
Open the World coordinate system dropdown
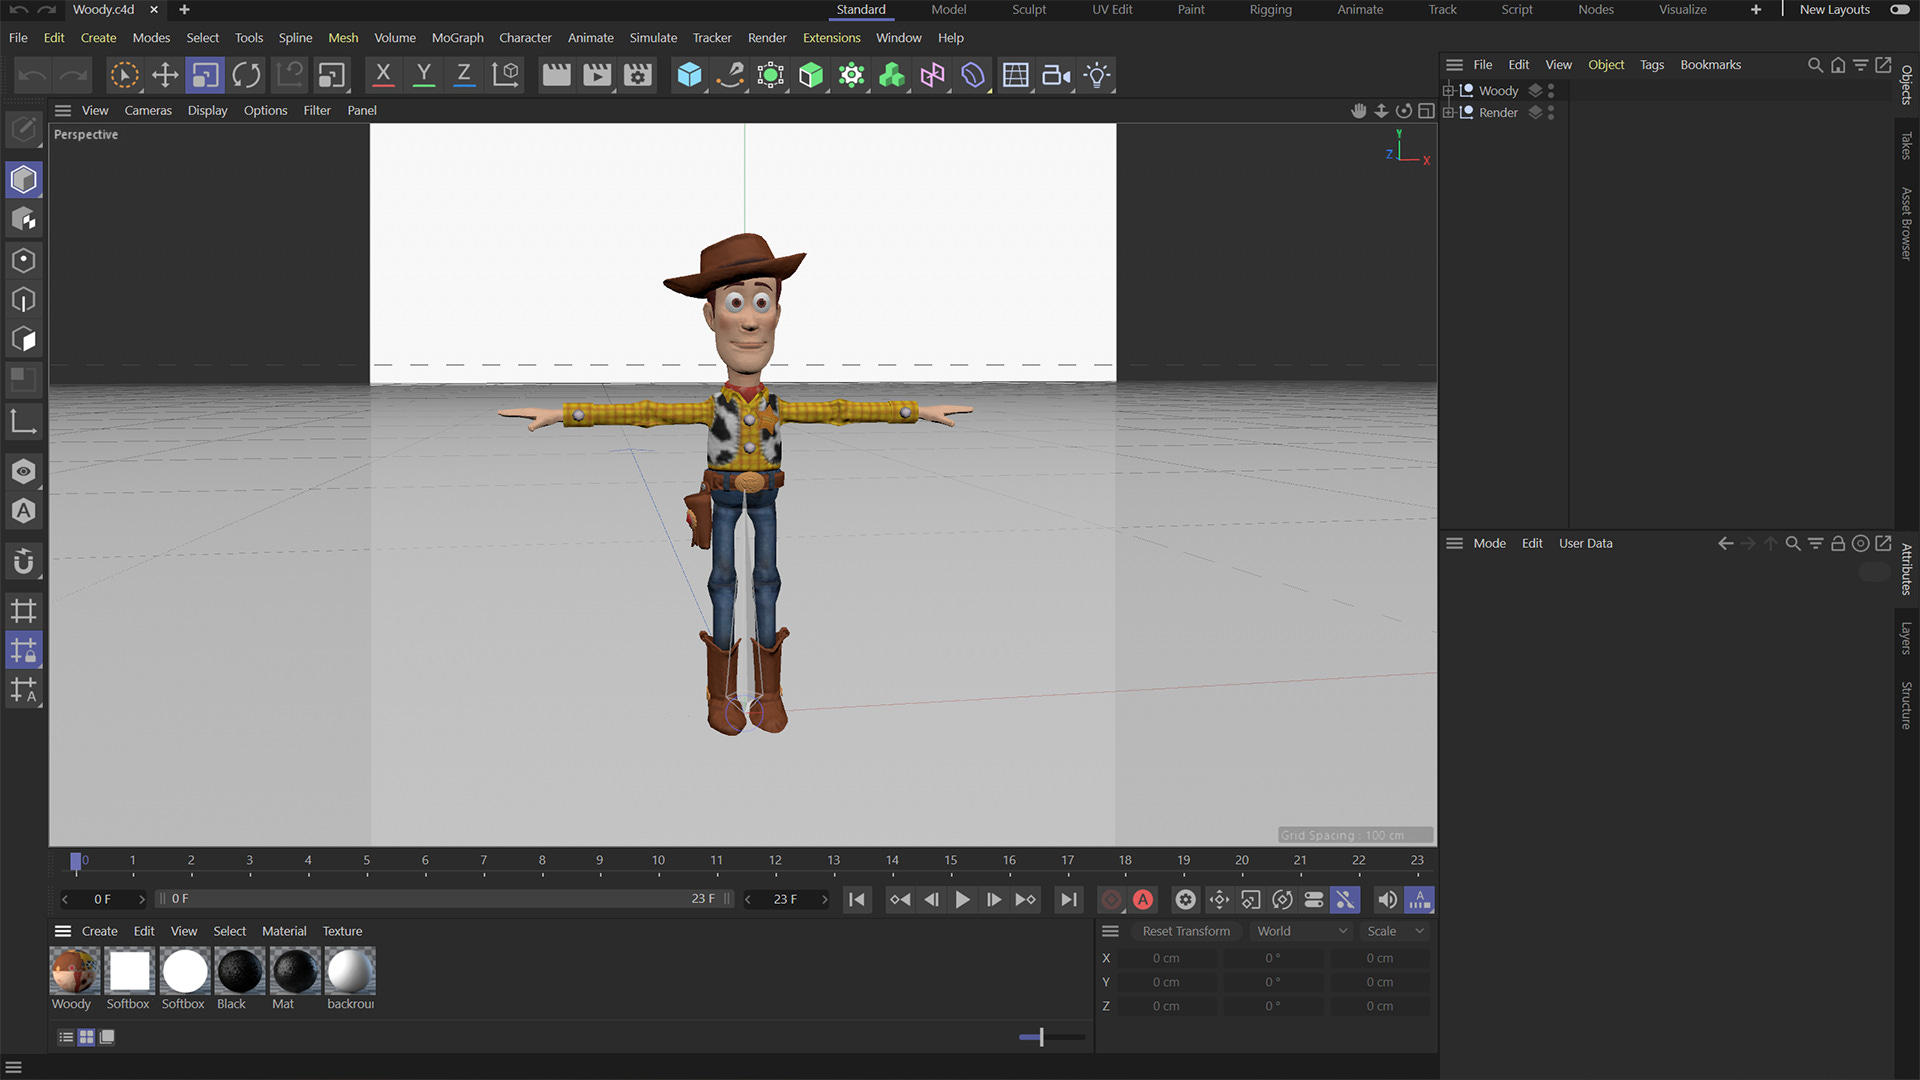[x=1302, y=931]
